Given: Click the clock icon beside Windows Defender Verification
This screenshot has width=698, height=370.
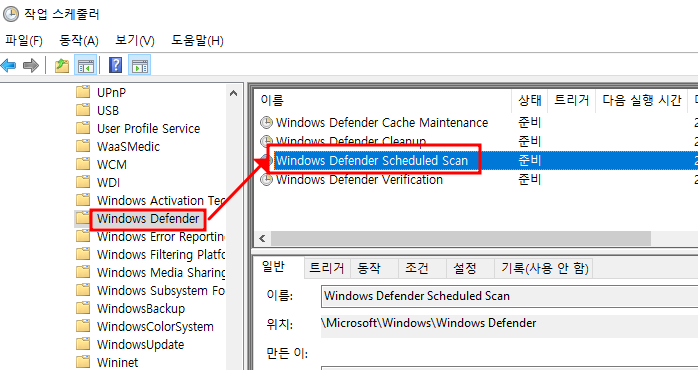Looking at the screenshot, I should point(266,180).
